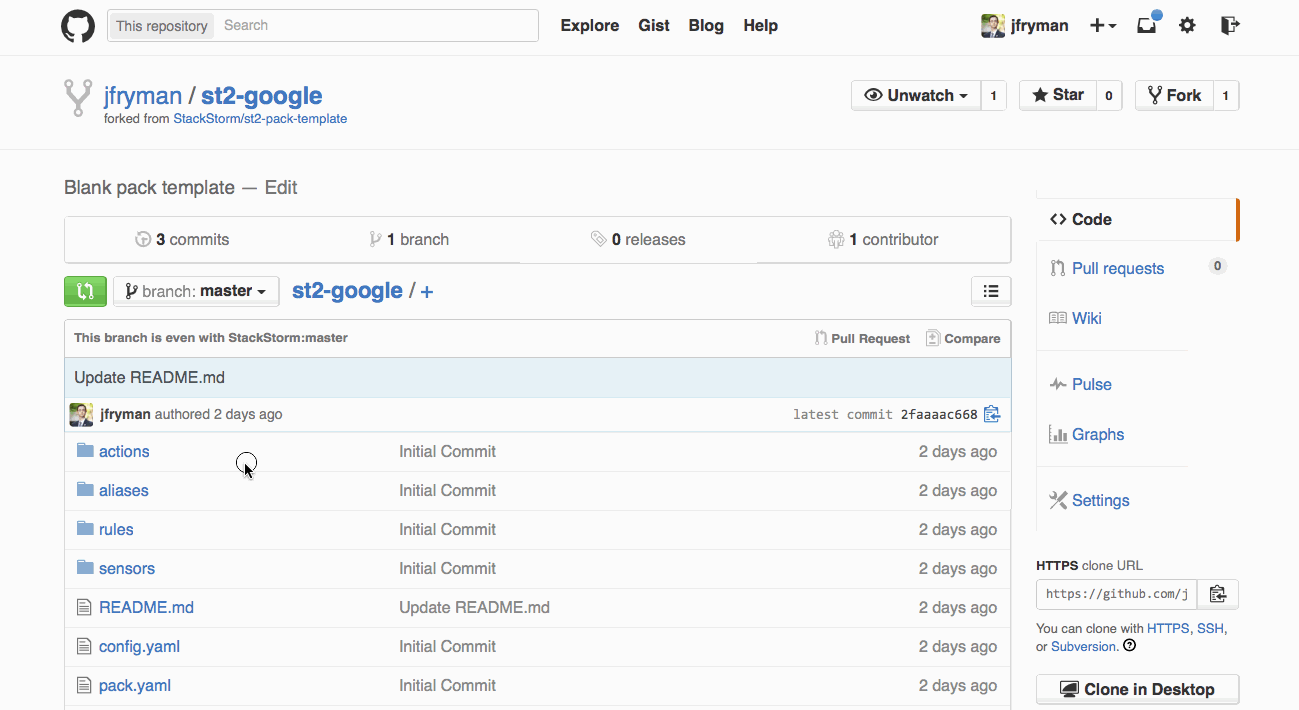Click the aliases folder icon
The height and width of the screenshot is (710, 1299).
coord(85,490)
